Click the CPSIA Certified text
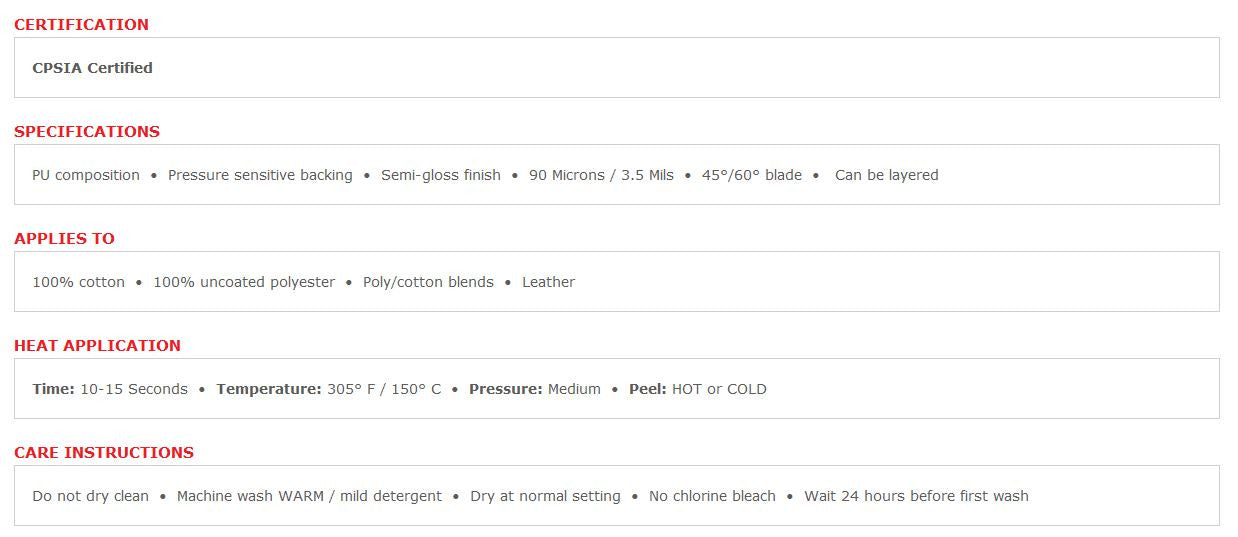The width and height of the screenshot is (1238, 537). (x=92, y=68)
